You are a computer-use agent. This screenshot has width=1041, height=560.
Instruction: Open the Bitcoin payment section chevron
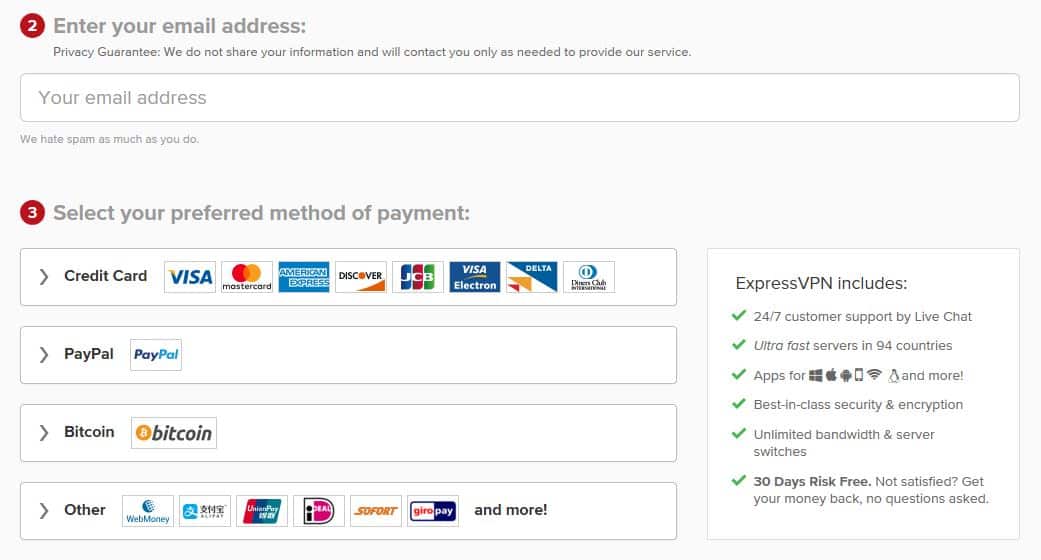(44, 433)
